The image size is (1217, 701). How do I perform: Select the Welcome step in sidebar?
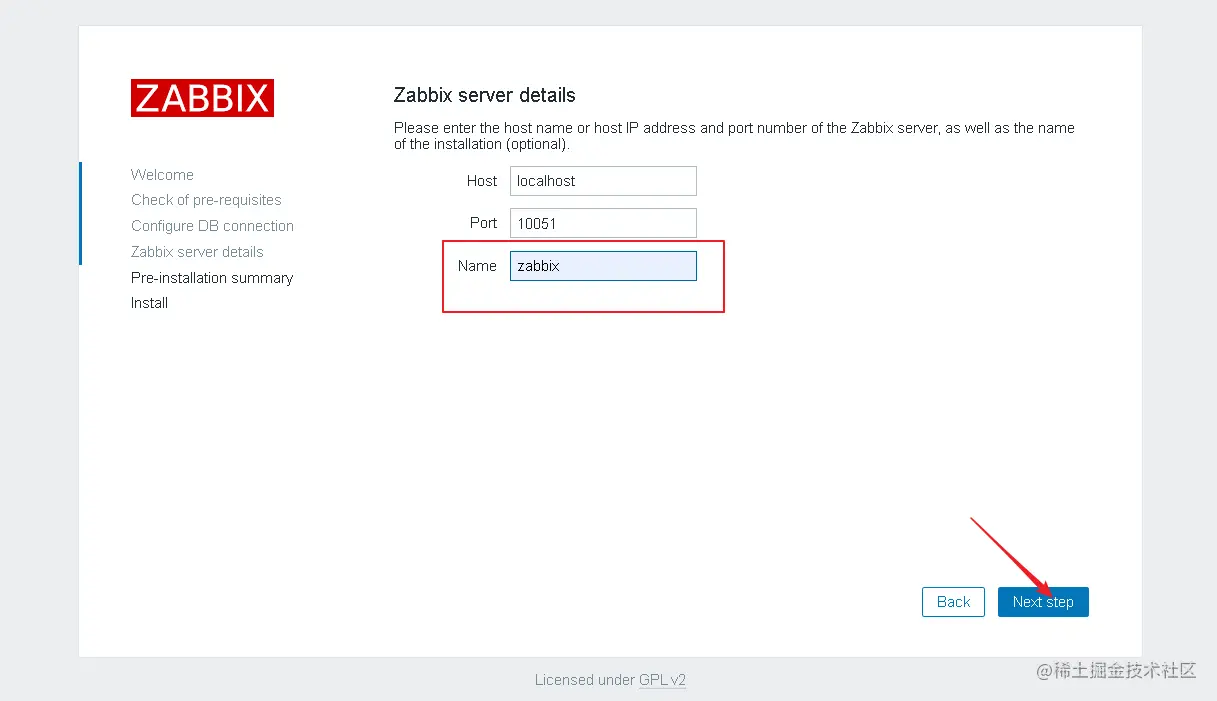162,174
